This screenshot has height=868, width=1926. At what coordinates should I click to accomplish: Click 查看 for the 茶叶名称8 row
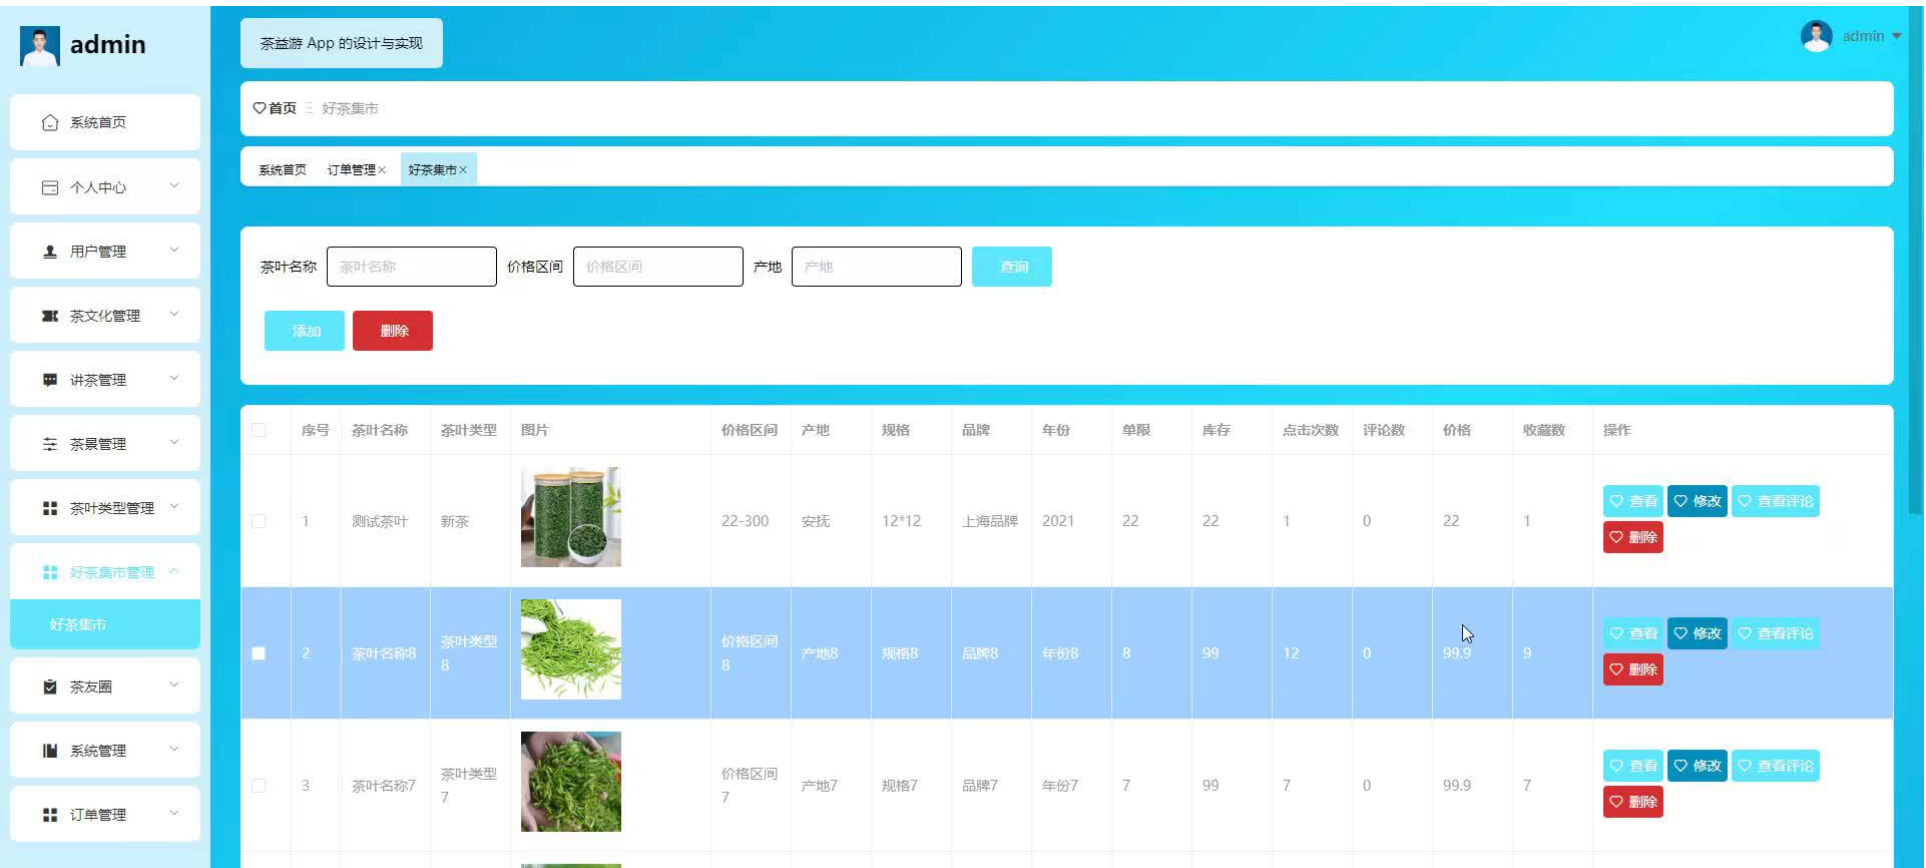pyautogui.click(x=1633, y=633)
